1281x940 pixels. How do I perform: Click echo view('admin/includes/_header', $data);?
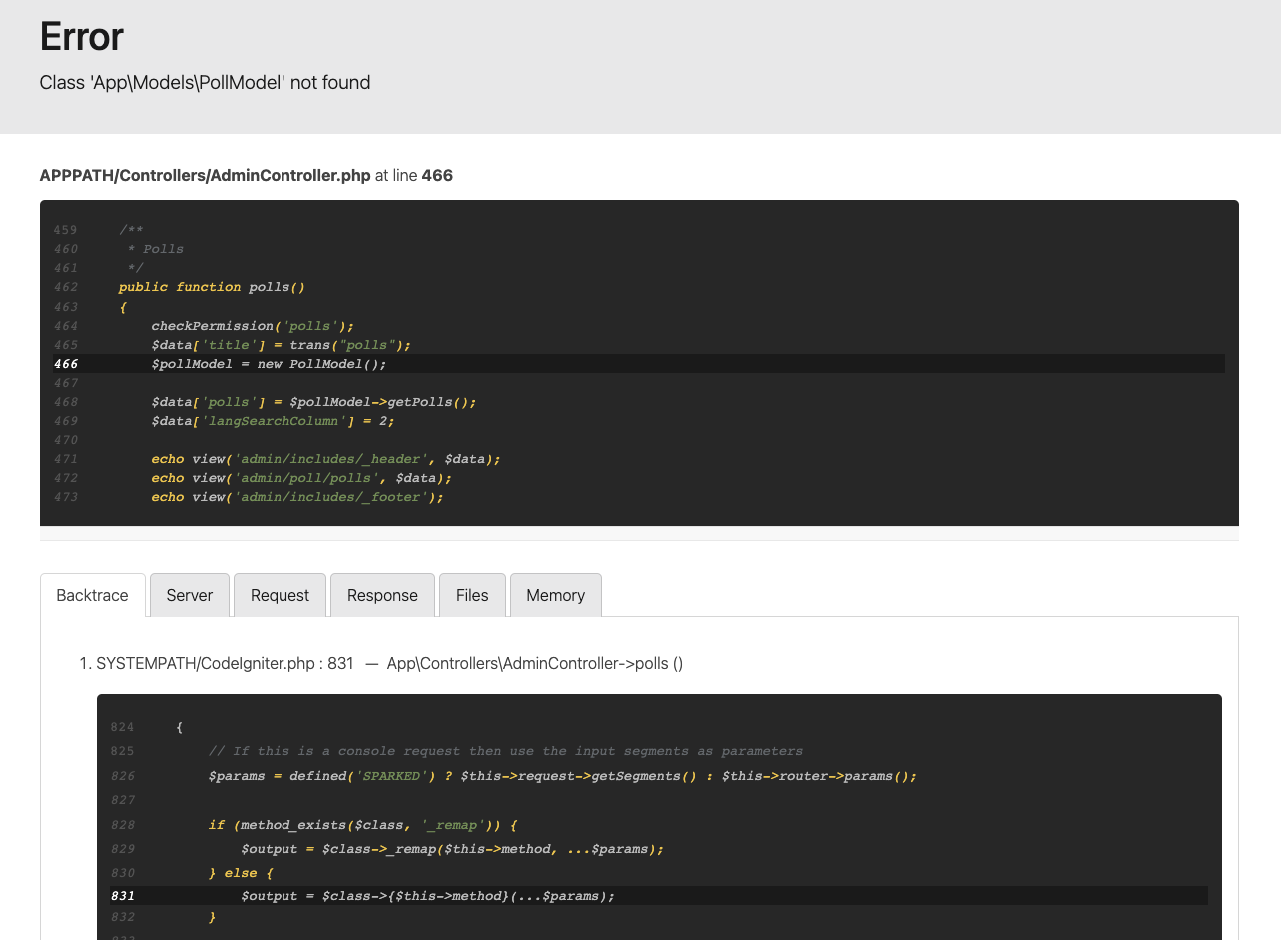click(x=326, y=459)
